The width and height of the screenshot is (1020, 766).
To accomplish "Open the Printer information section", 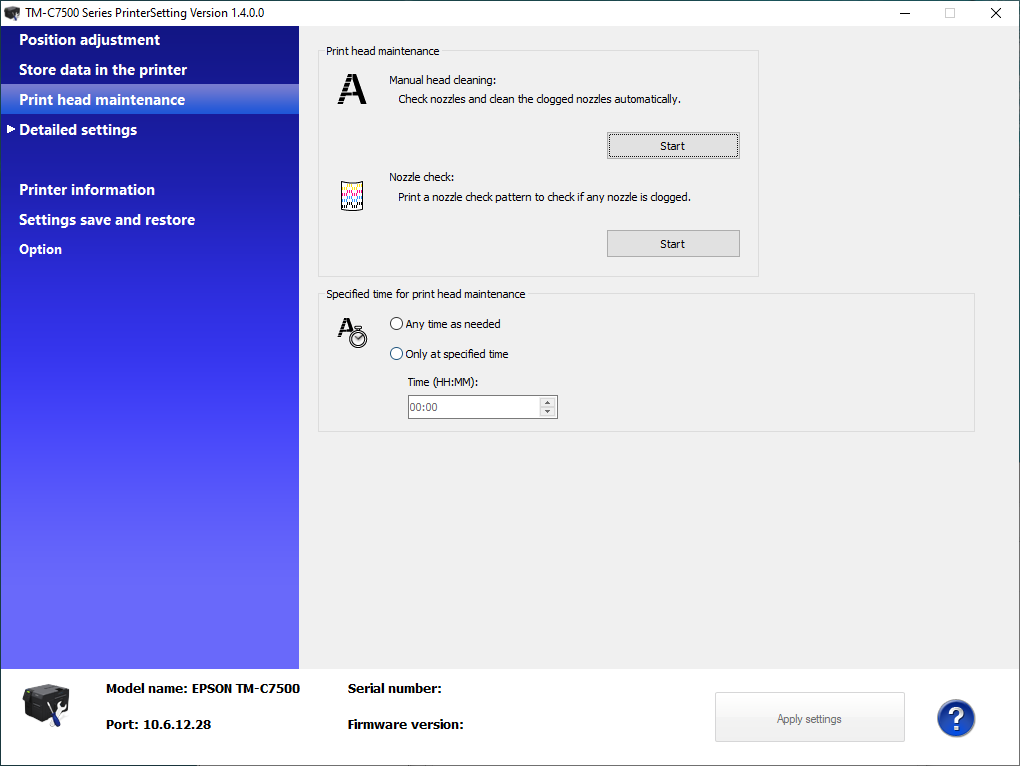I will click(x=87, y=190).
